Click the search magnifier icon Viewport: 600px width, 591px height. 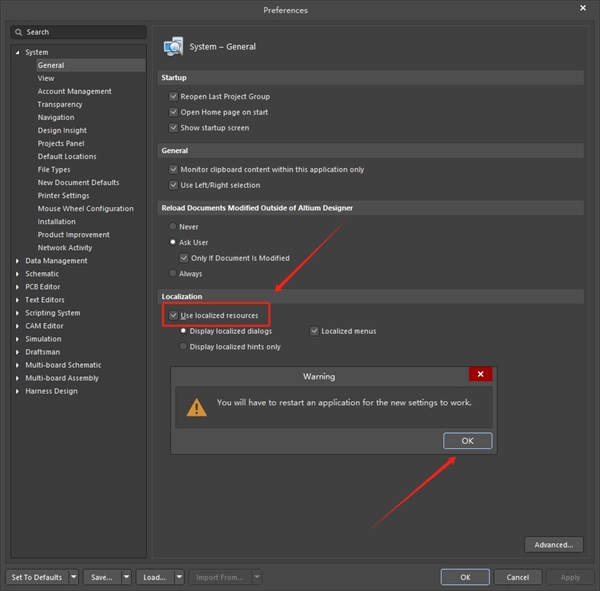[x=18, y=32]
